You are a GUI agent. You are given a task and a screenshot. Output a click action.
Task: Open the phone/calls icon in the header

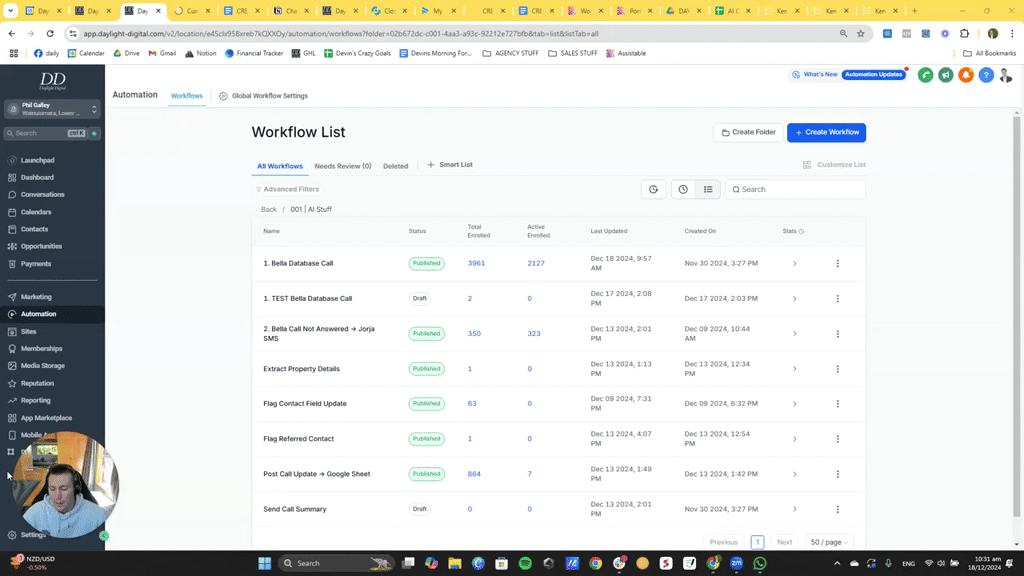[x=926, y=74]
